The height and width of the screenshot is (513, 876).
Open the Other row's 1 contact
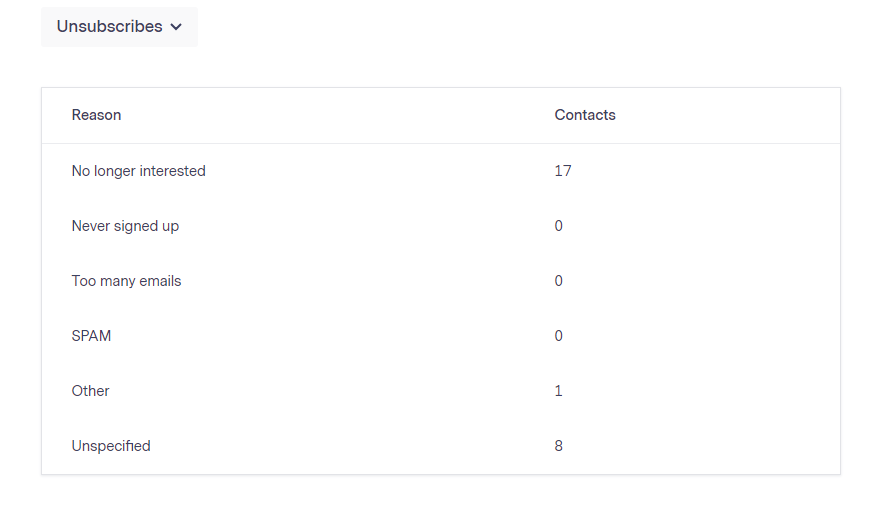(559, 391)
